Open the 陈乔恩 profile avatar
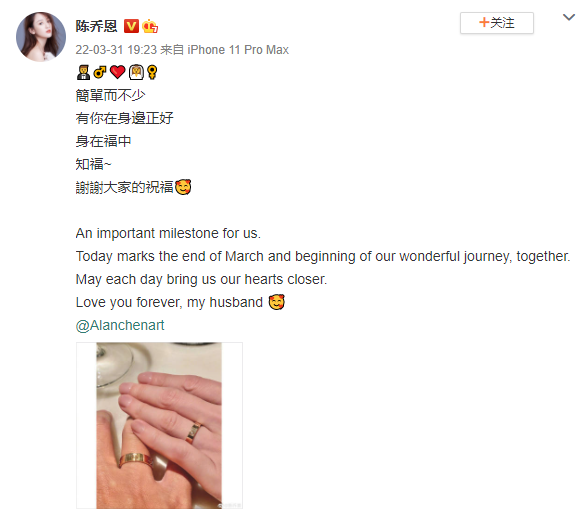 click(x=41, y=36)
